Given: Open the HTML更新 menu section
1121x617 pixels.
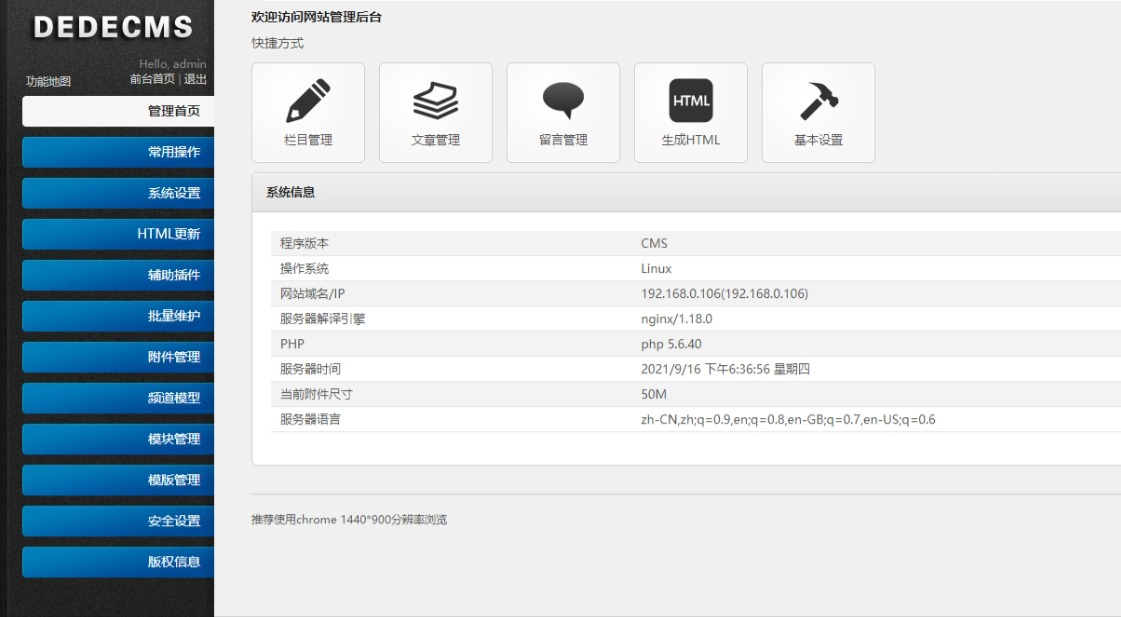Looking at the screenshot, I should point(116,234).
